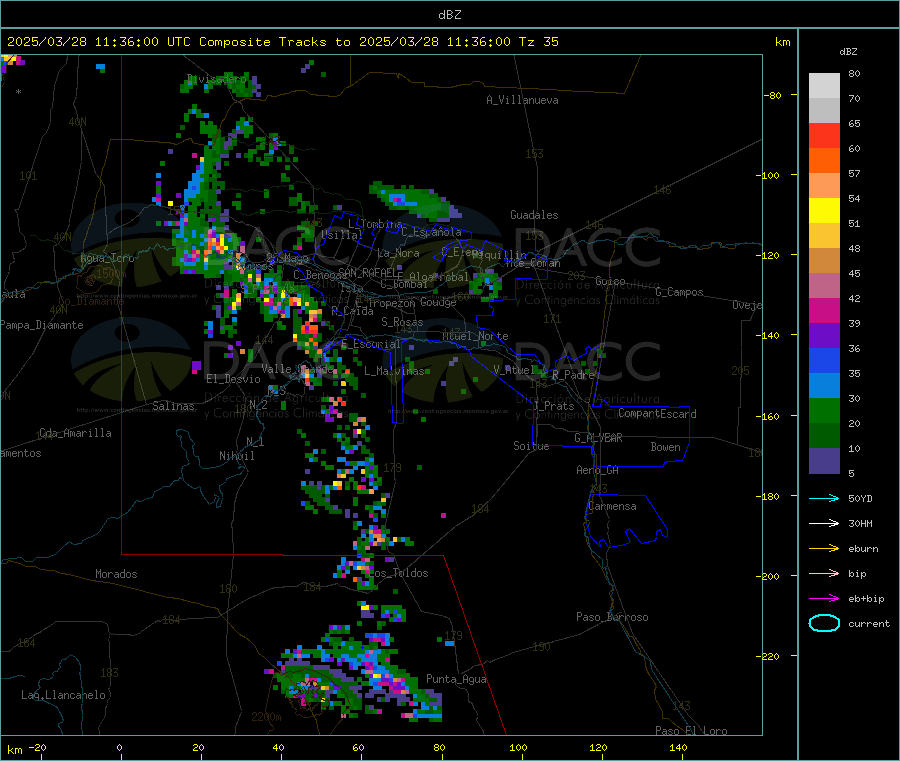The height and width of the screenshot is (761, 900).
Task: Click the '-160' y-axis tick label
Action: pos(770,416)
